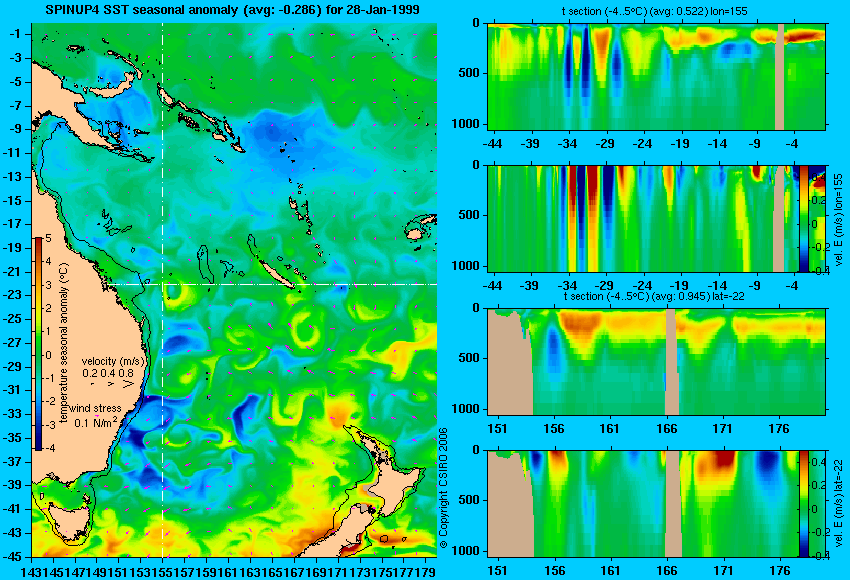Click '-4' on the top section plot axis
Screen dimensions: 850x580
[x=794, y=144]
